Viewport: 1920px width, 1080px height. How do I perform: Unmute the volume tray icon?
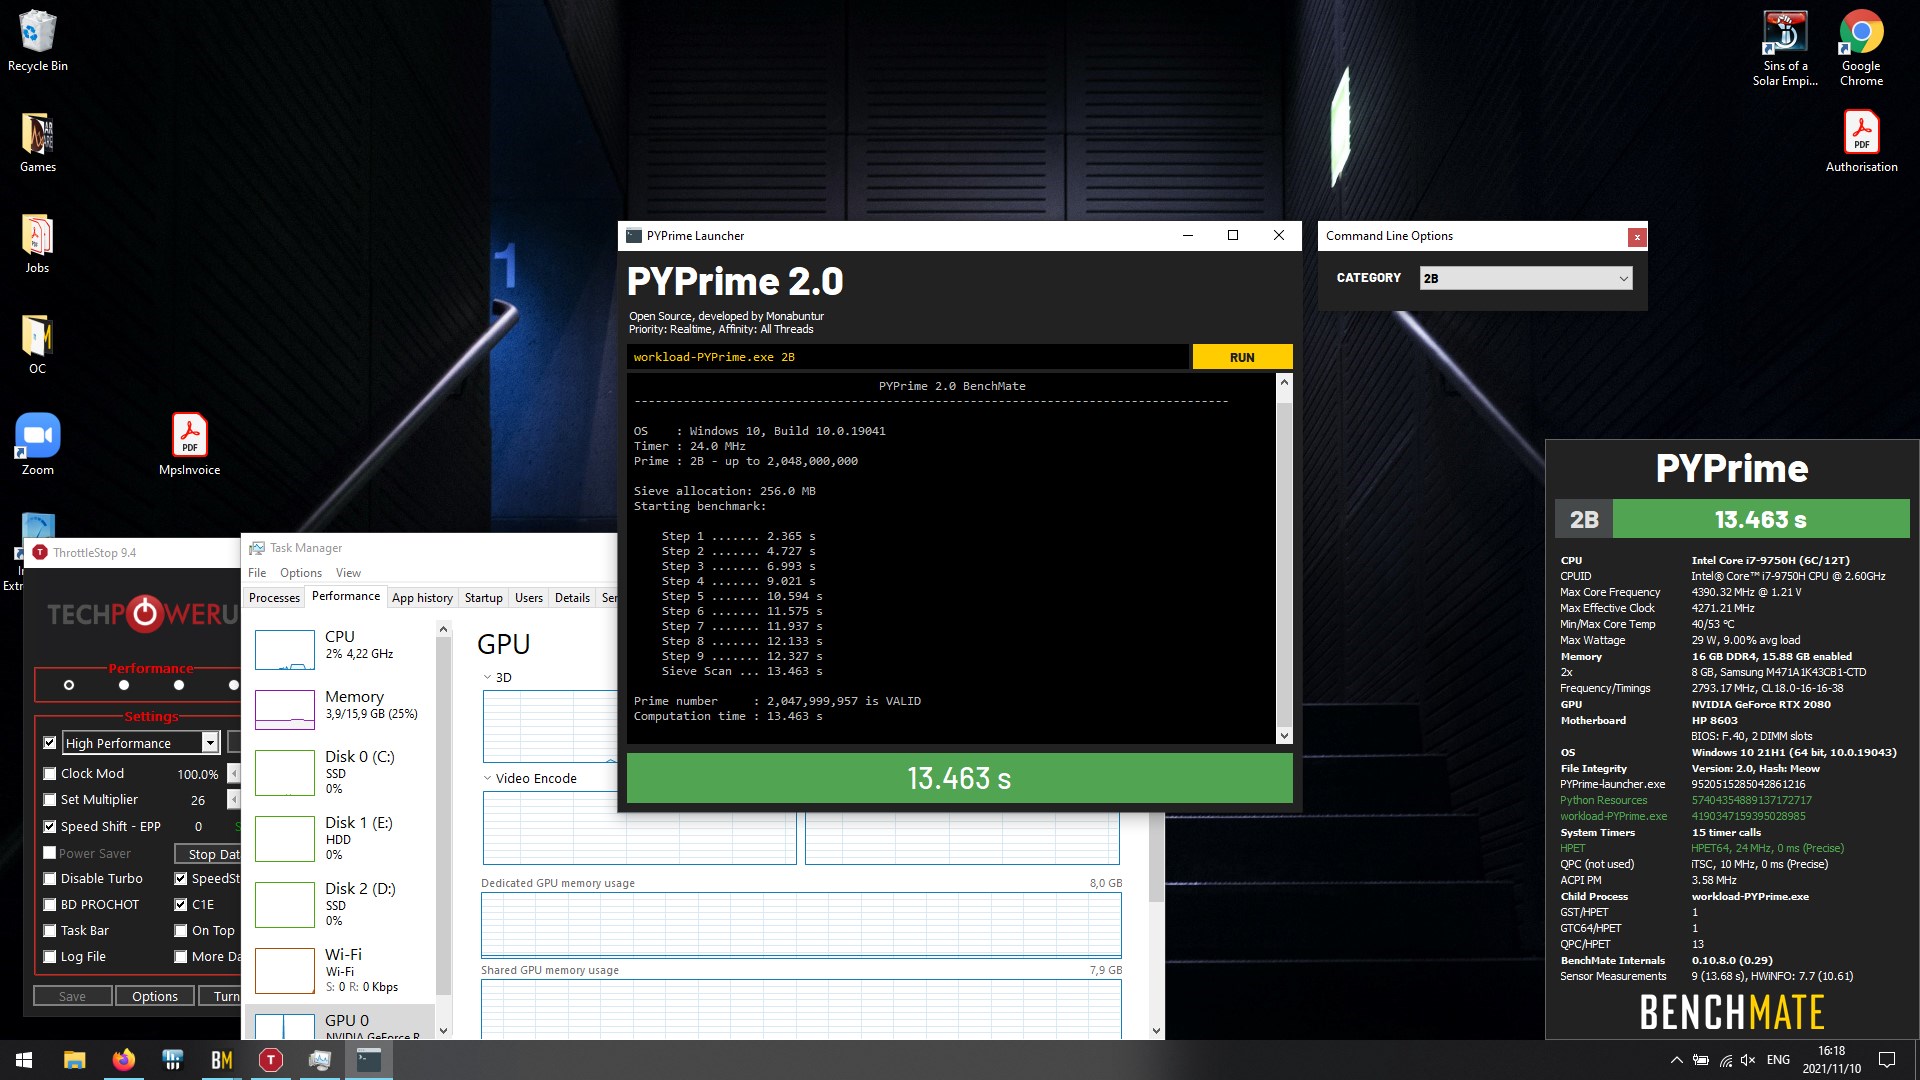pyautogui.click(x=1748, y=1060)
